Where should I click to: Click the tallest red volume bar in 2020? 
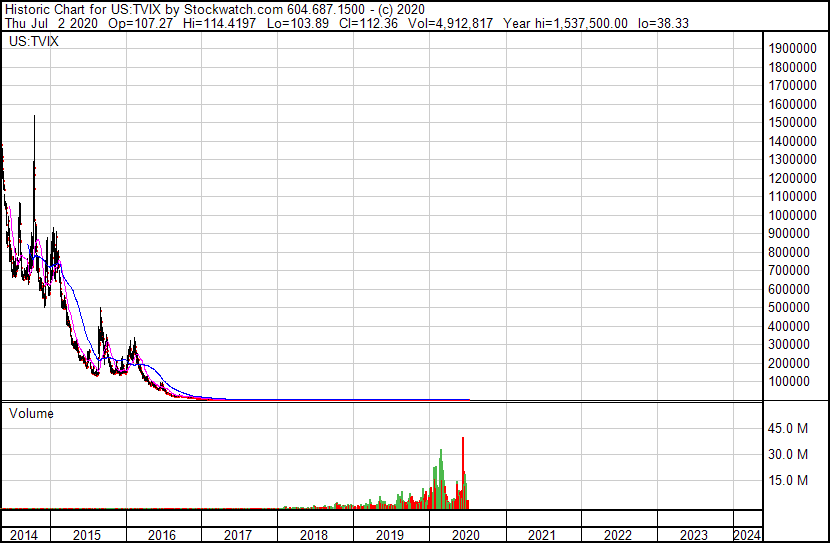463,470
